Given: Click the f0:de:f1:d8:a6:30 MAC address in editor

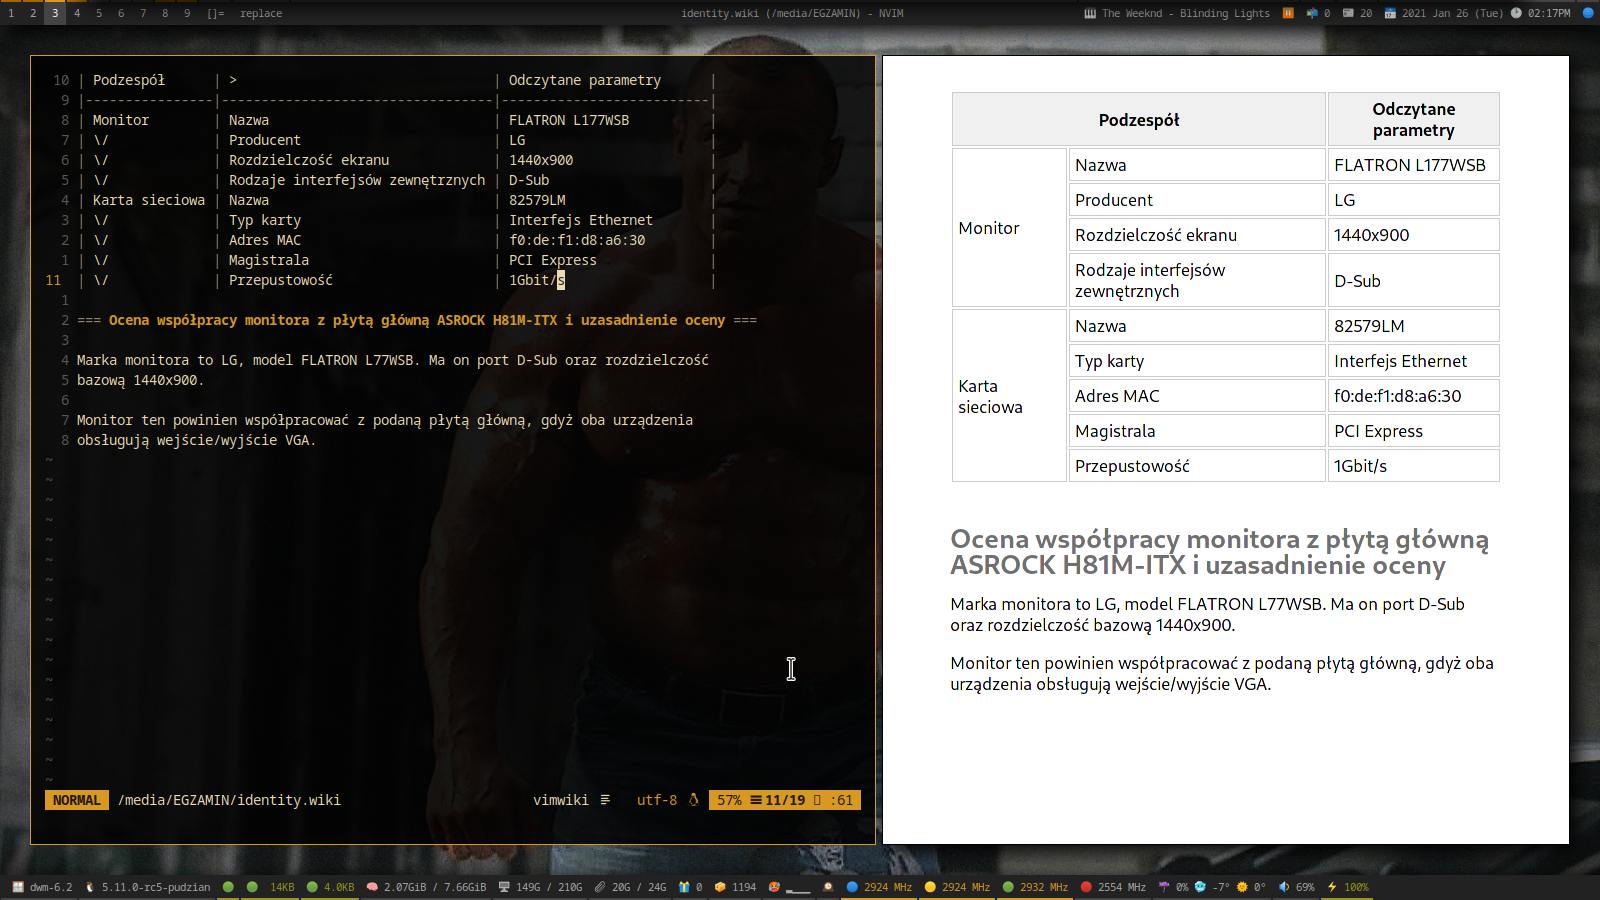Looking at the screenshot, I should click(577, 240).
